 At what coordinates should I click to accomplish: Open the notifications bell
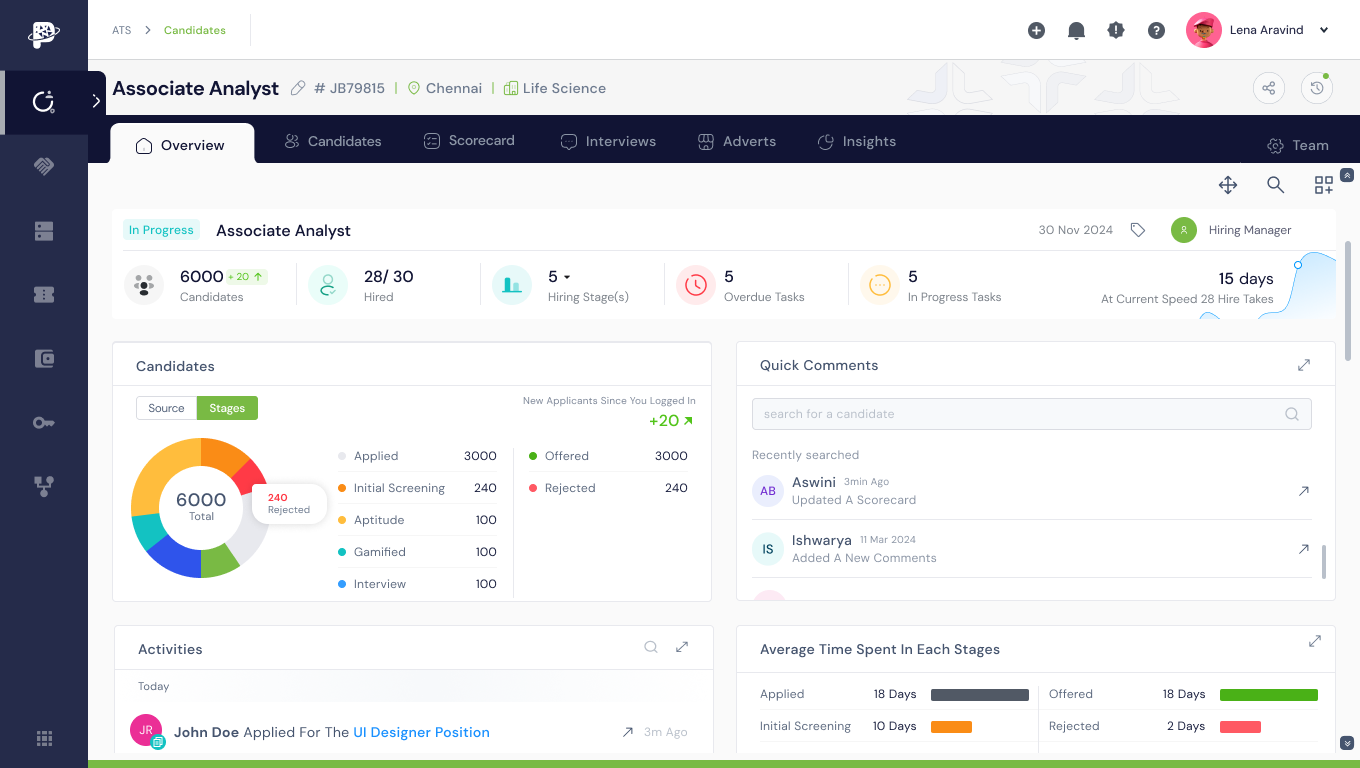point(1077,31)
